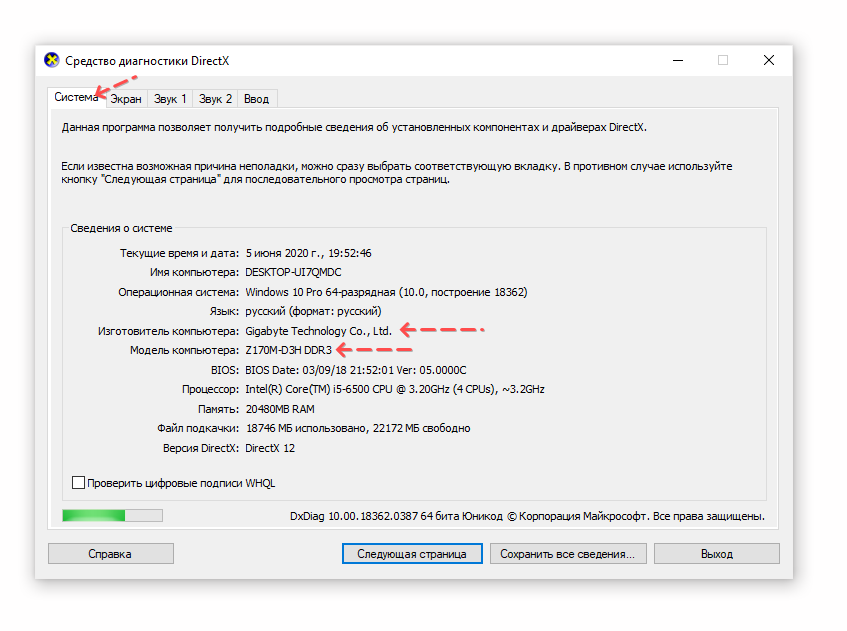Click the Процессор label
This screenshot has width=847, height=631.
(210, 390)
